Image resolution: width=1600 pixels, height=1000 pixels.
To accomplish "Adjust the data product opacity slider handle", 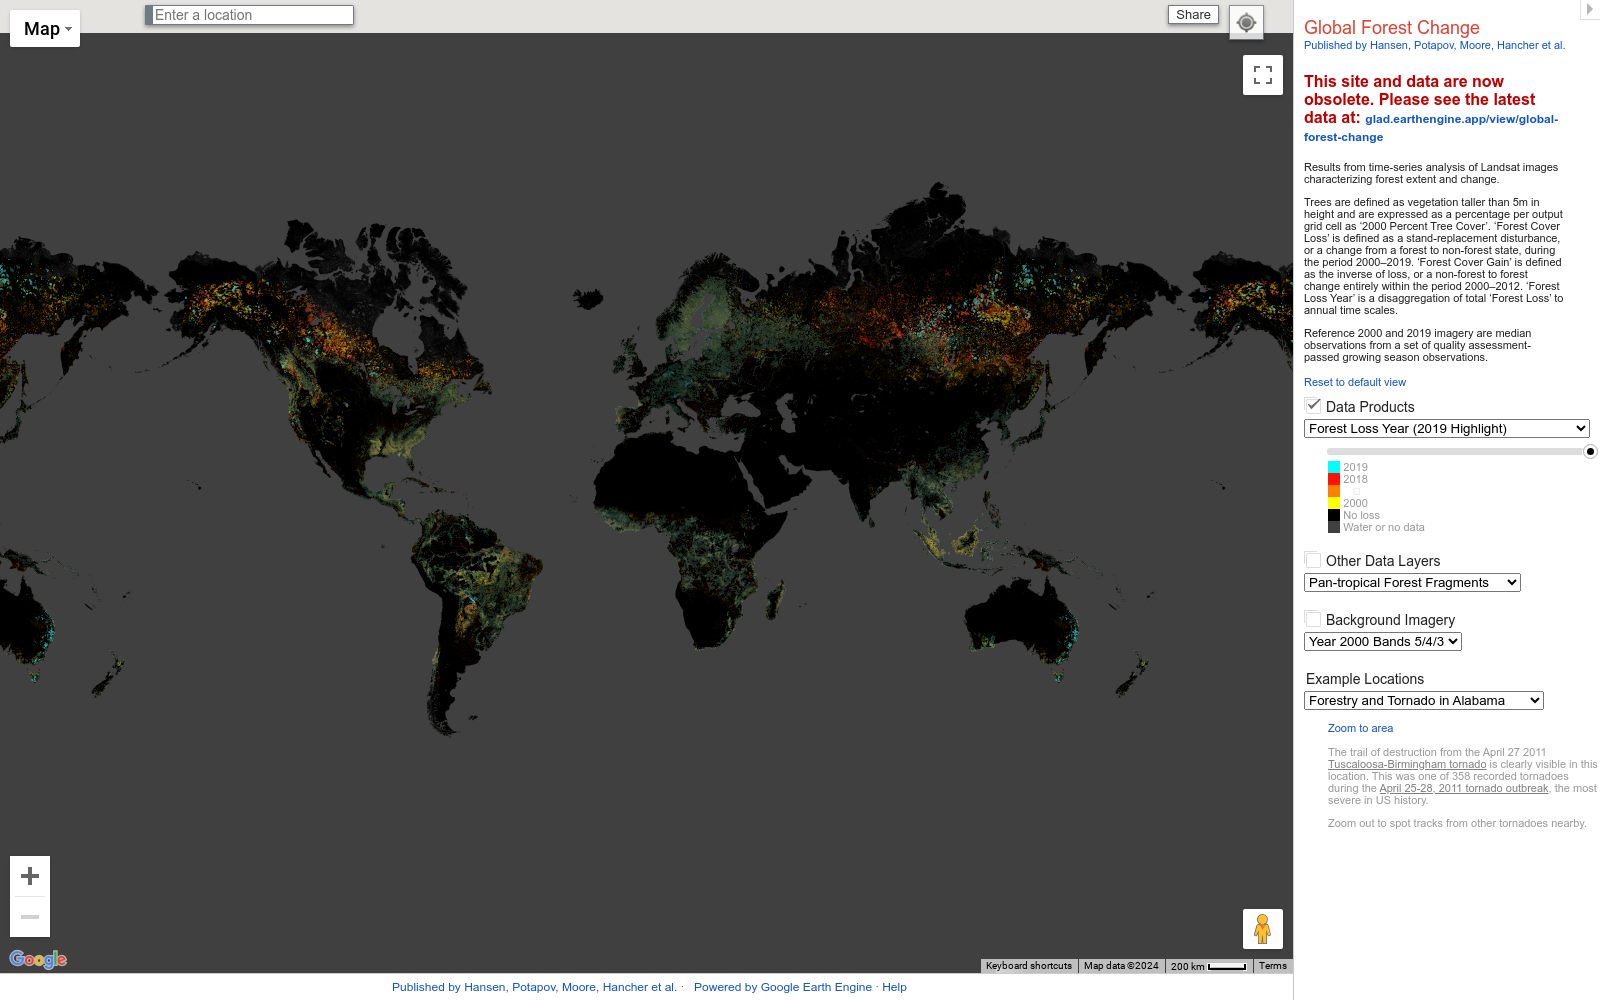I will tap(1590, 452).
